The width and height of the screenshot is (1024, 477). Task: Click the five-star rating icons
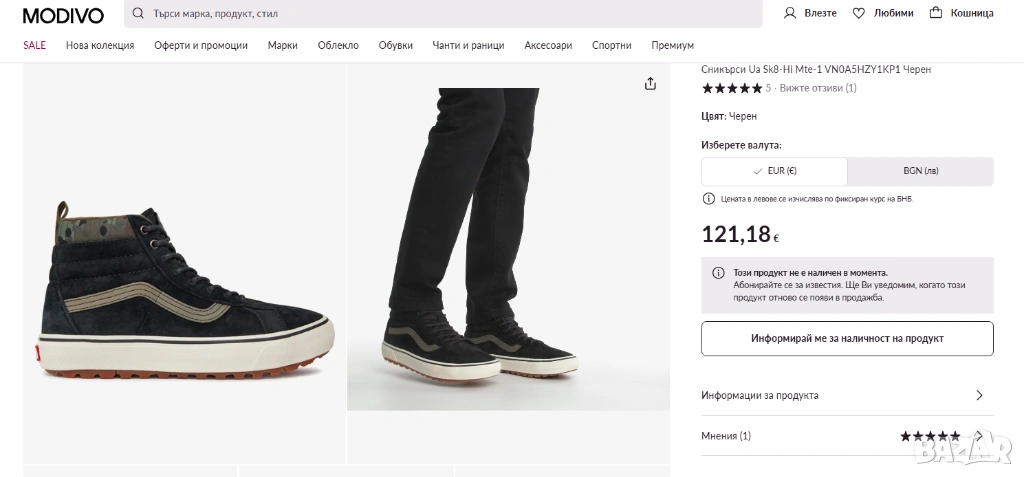click(732, 88)
